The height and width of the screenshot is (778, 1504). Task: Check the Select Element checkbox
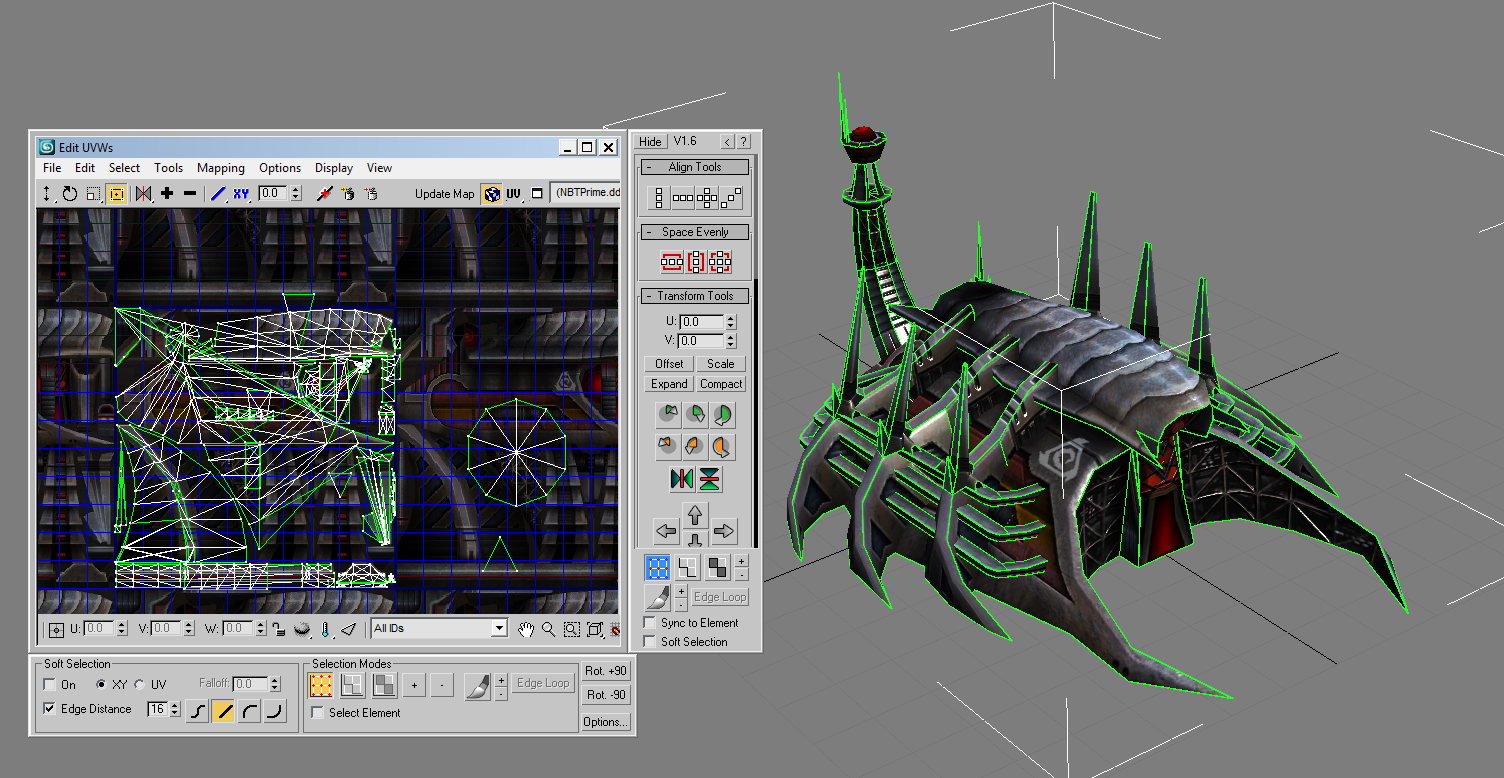point(318,713)
